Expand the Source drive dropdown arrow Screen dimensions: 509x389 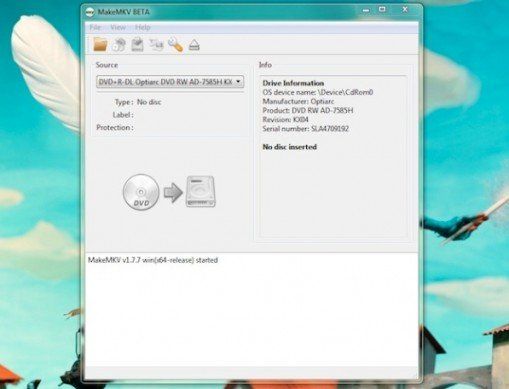(238, 81)
